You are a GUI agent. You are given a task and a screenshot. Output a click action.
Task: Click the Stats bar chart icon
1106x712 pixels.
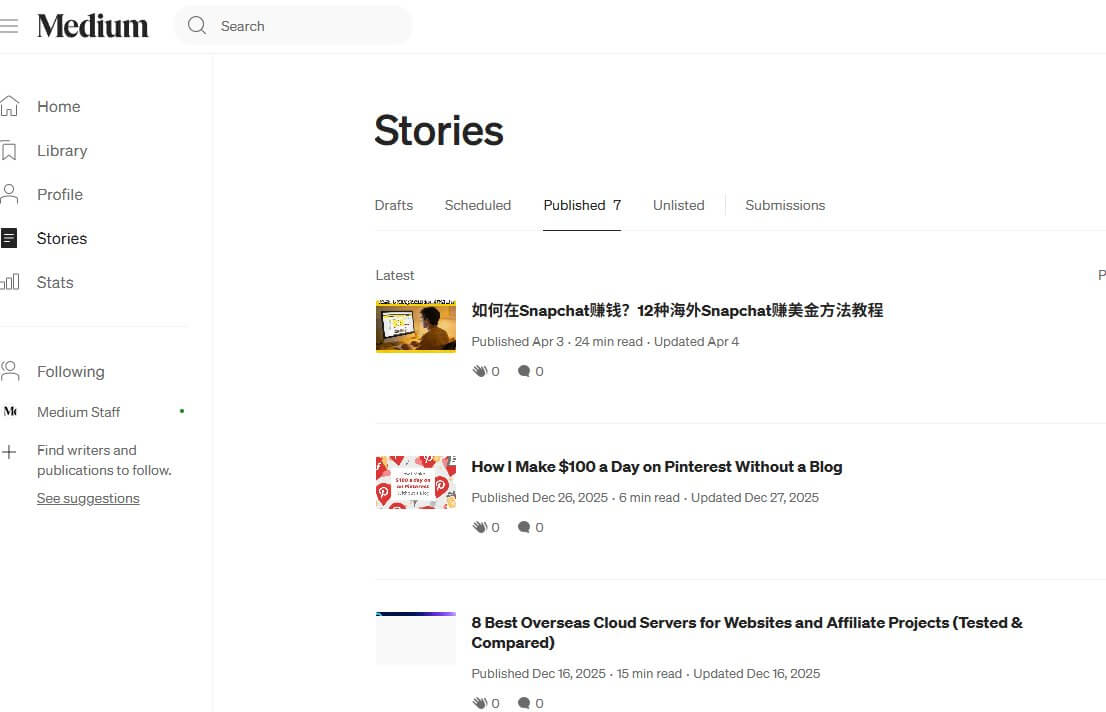tap(10, 282)
